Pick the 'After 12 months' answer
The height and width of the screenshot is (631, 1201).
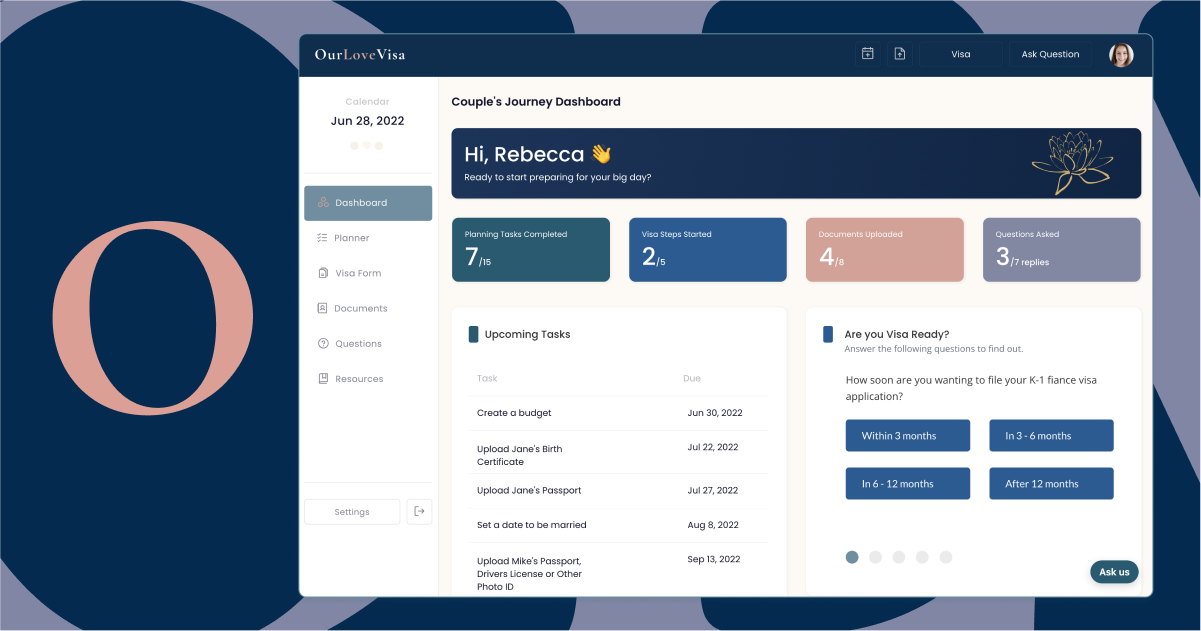coord(1051,484)
